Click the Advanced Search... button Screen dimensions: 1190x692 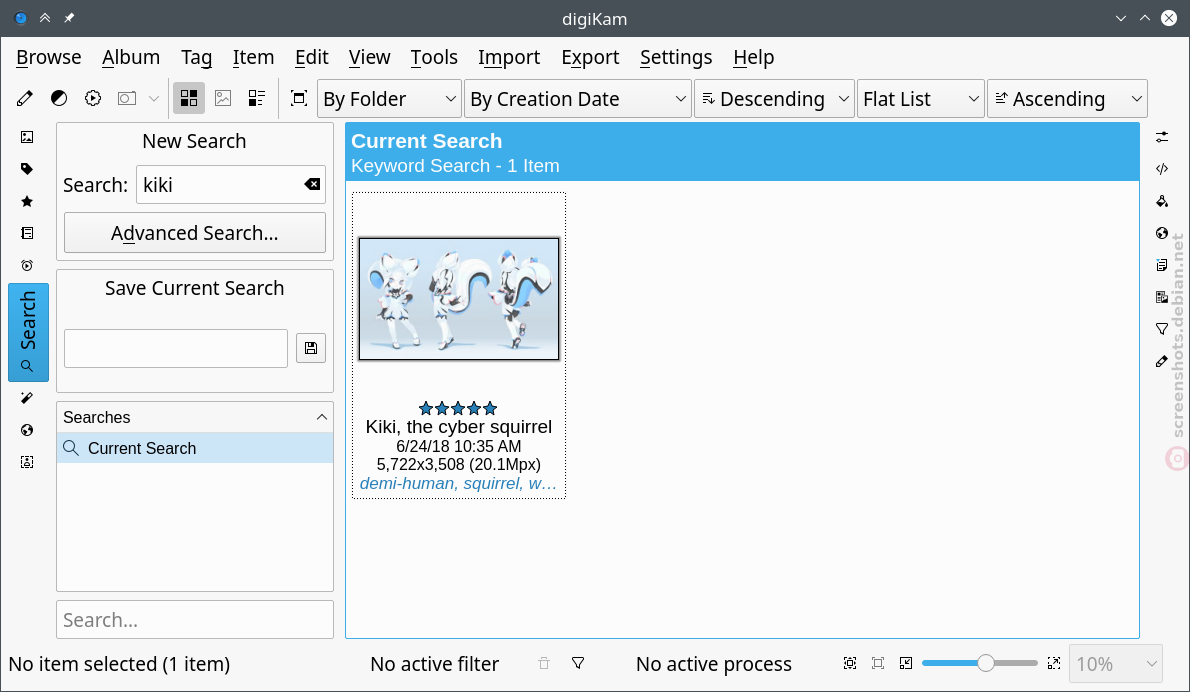click(x=195, y=233)
